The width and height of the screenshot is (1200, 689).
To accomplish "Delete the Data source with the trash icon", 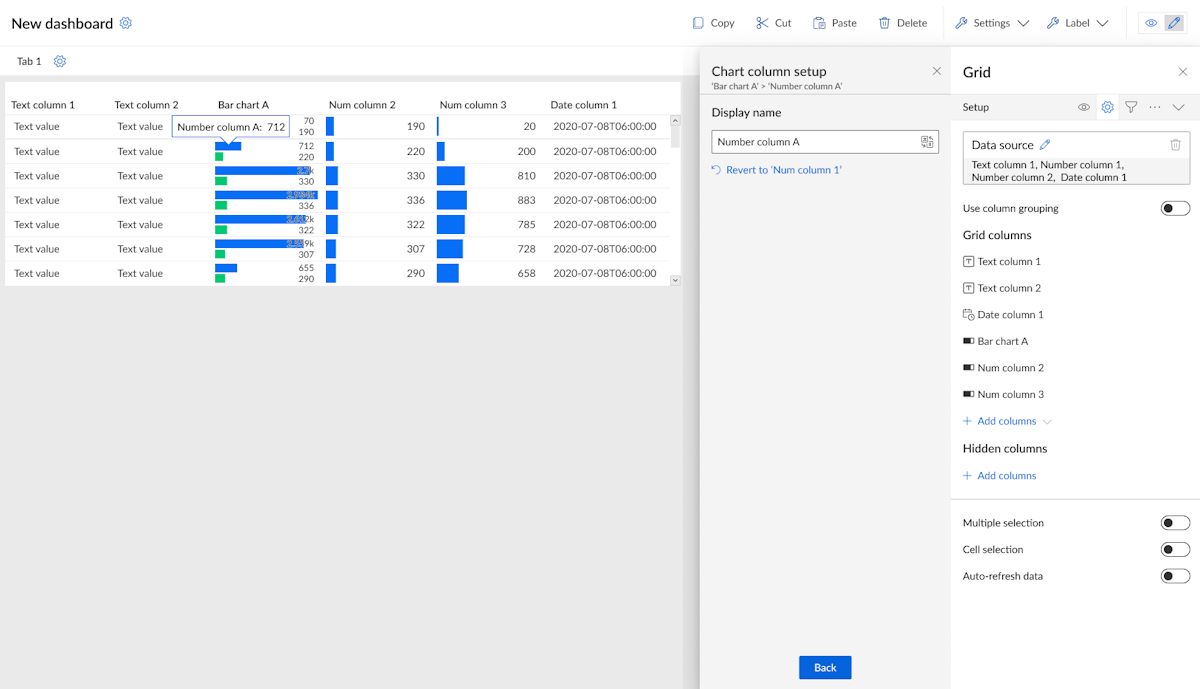I will pos(1176,145).
